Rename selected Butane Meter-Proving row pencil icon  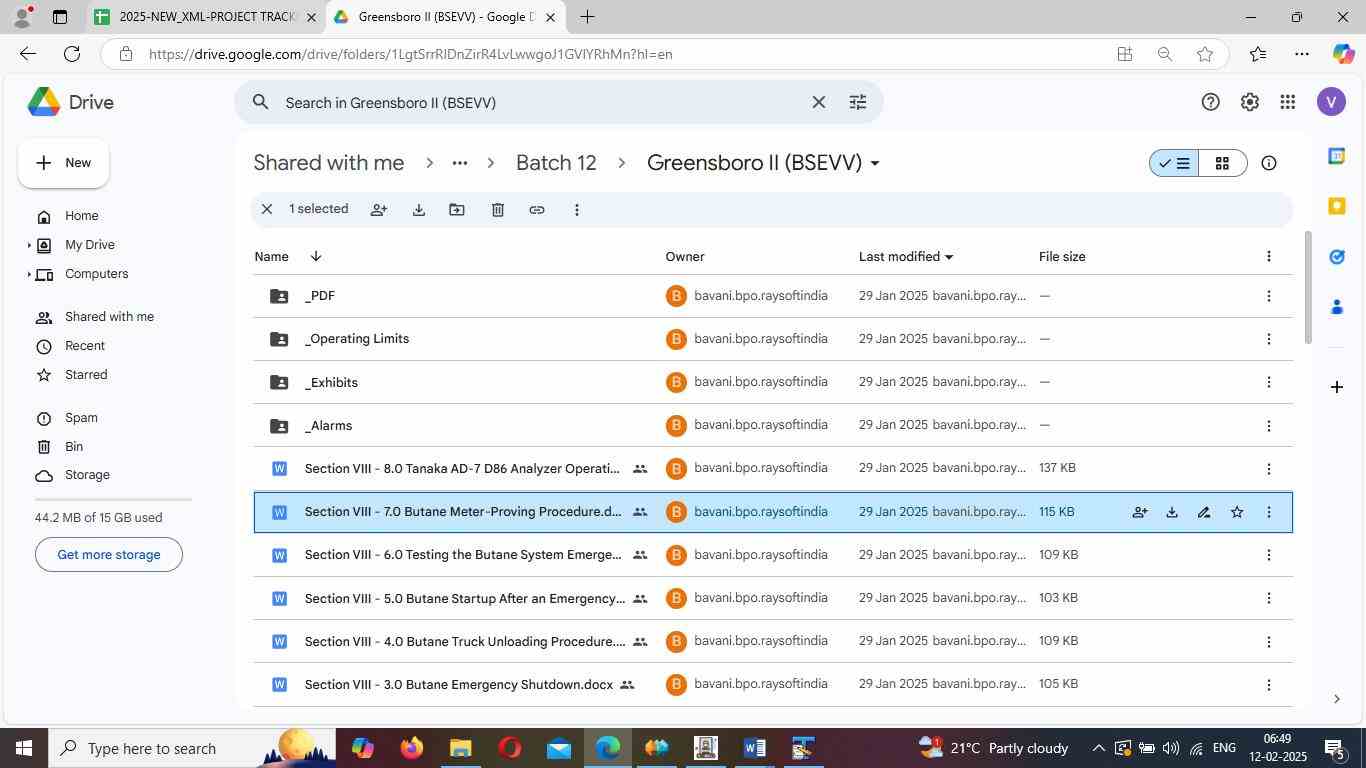[x=1204, y=512]
